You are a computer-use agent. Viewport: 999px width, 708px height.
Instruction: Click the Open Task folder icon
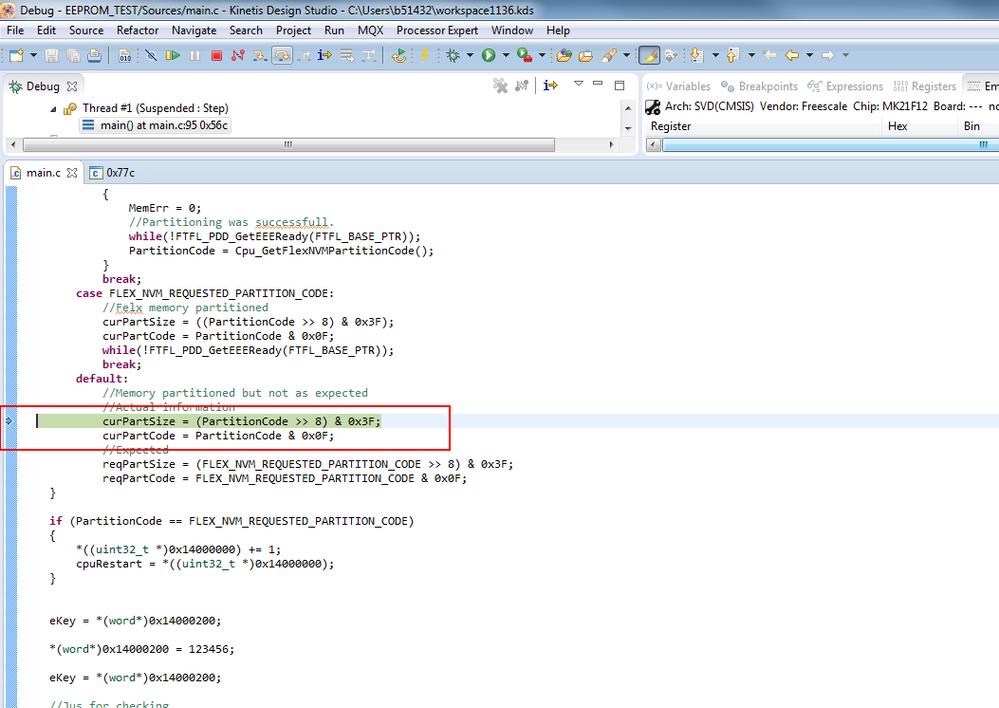pyautogui.click(x=586, y=56)
